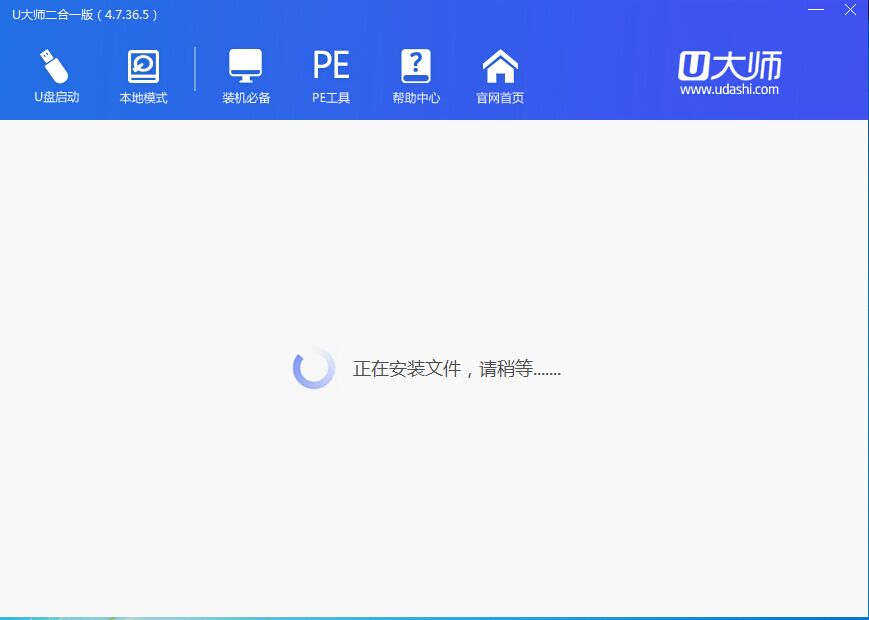Open the www.udashi.com website link
Viewport: 869px width, 620px height.
click(x=729, y=90)
